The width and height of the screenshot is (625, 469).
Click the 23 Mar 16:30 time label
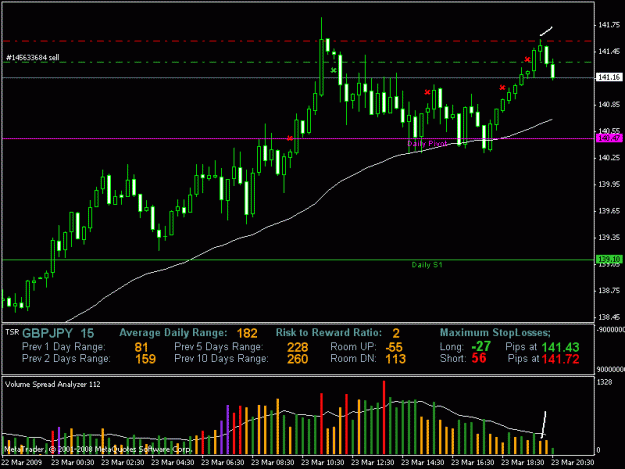click(472, 463)
